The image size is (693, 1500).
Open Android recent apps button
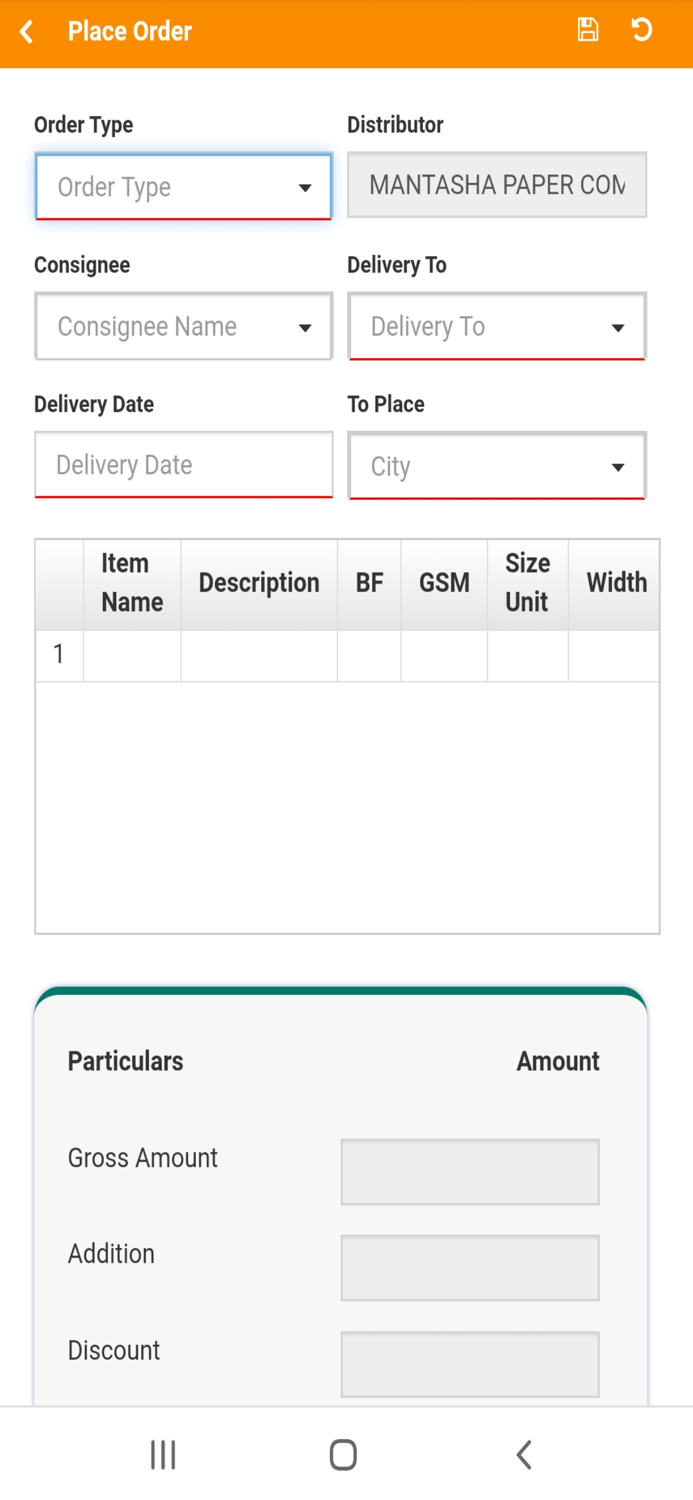coord(163,1454)
